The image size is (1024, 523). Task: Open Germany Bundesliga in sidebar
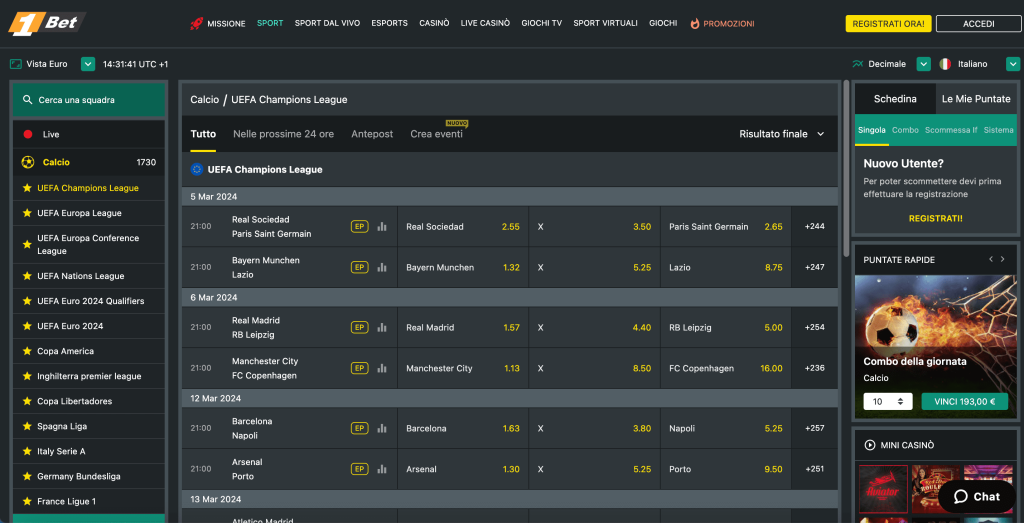pyautogui.click(x=89, y=476)
